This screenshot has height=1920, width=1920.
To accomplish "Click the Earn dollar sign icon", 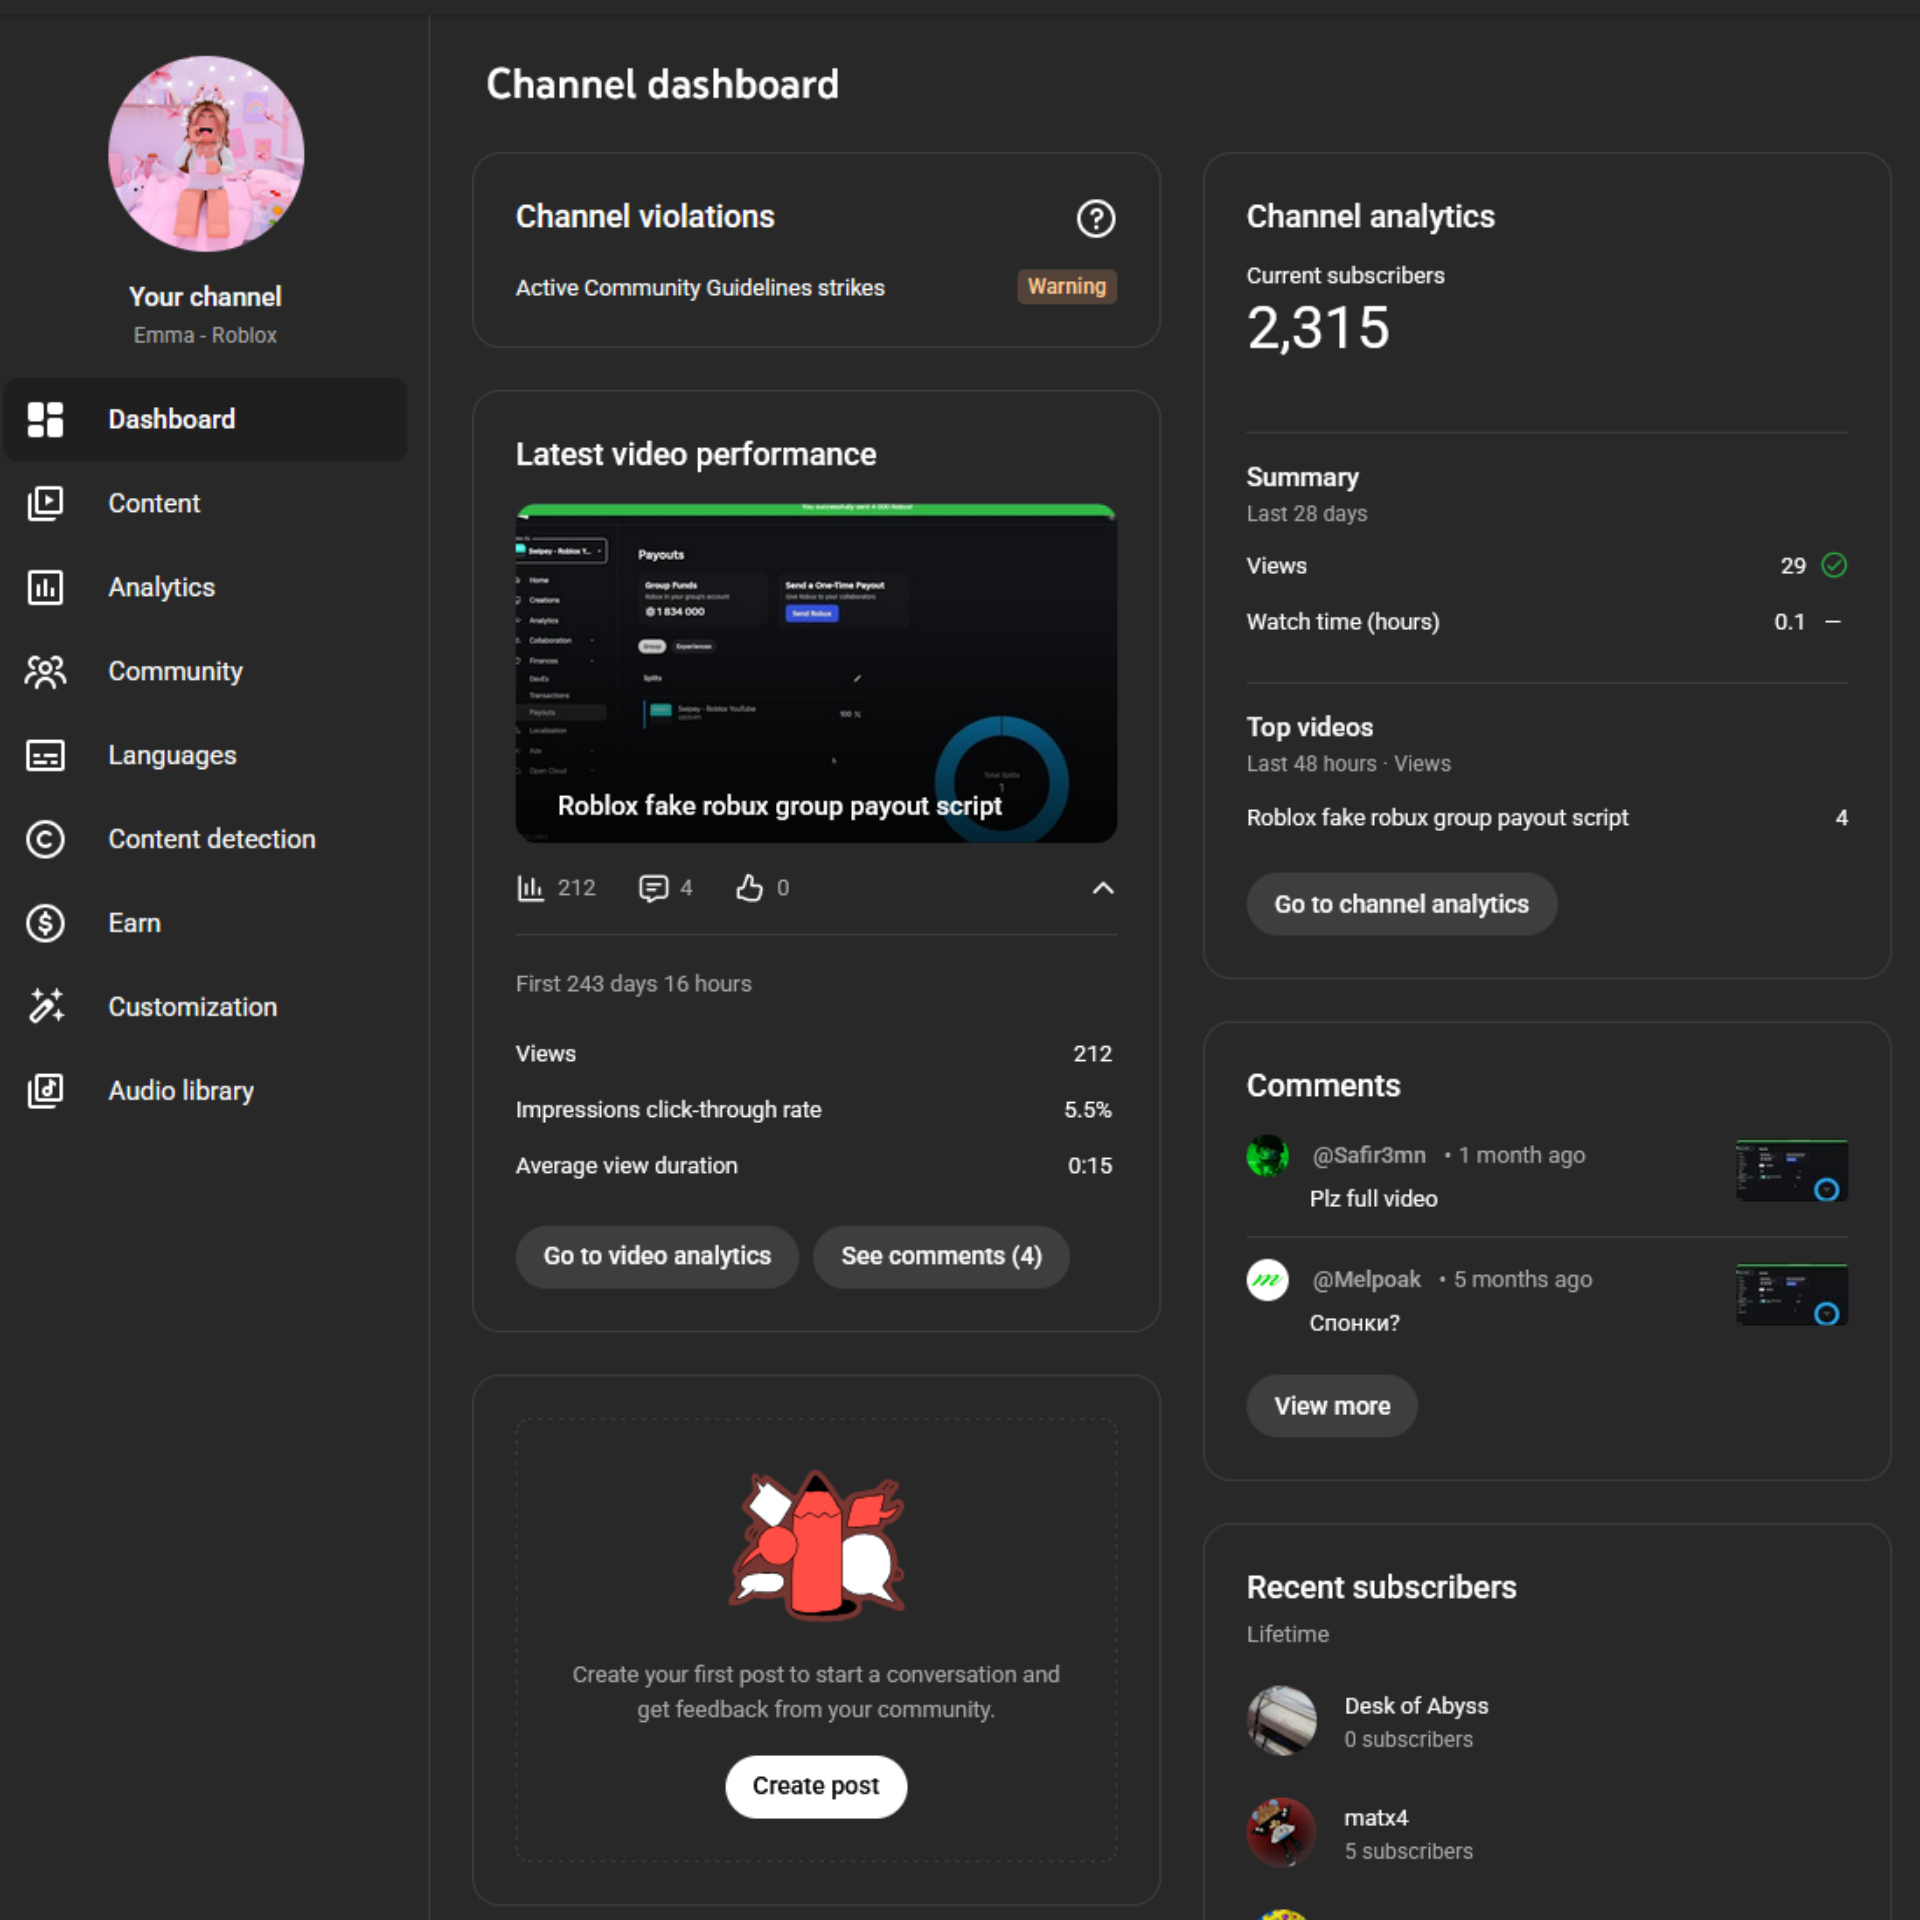I will point(45,923).
